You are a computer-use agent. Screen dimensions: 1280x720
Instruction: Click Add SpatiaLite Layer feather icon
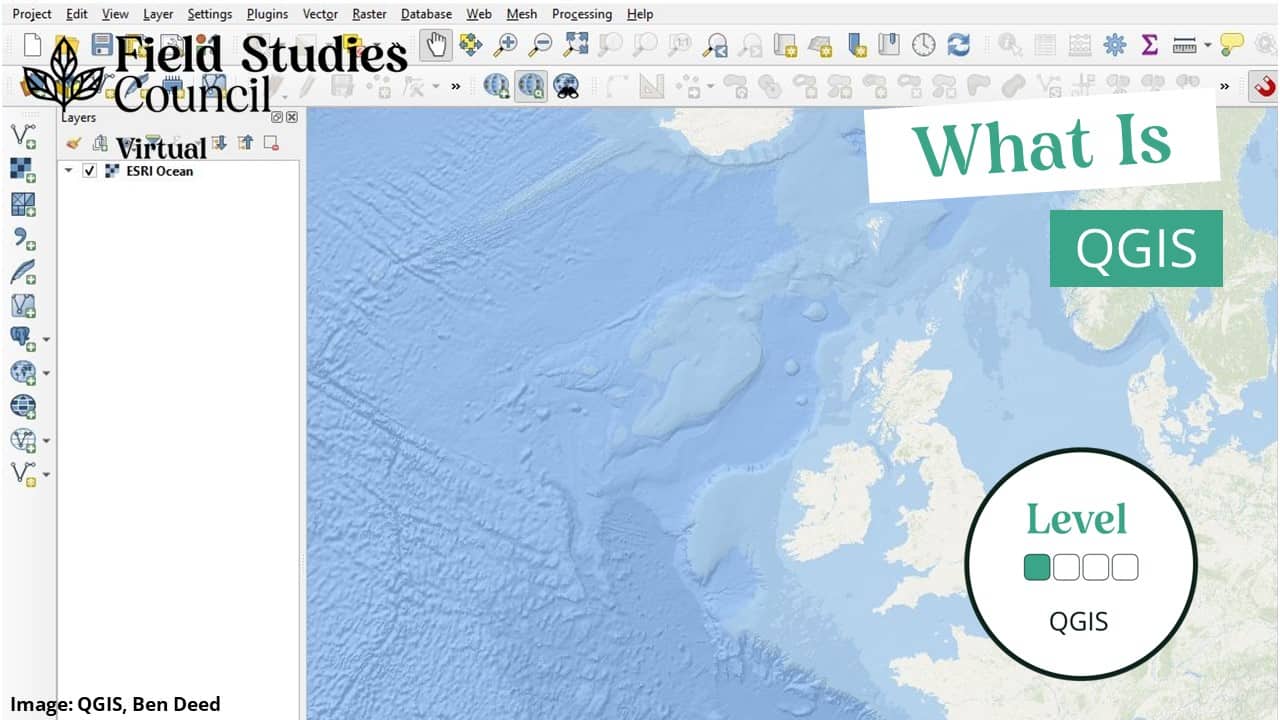[23, 272]
